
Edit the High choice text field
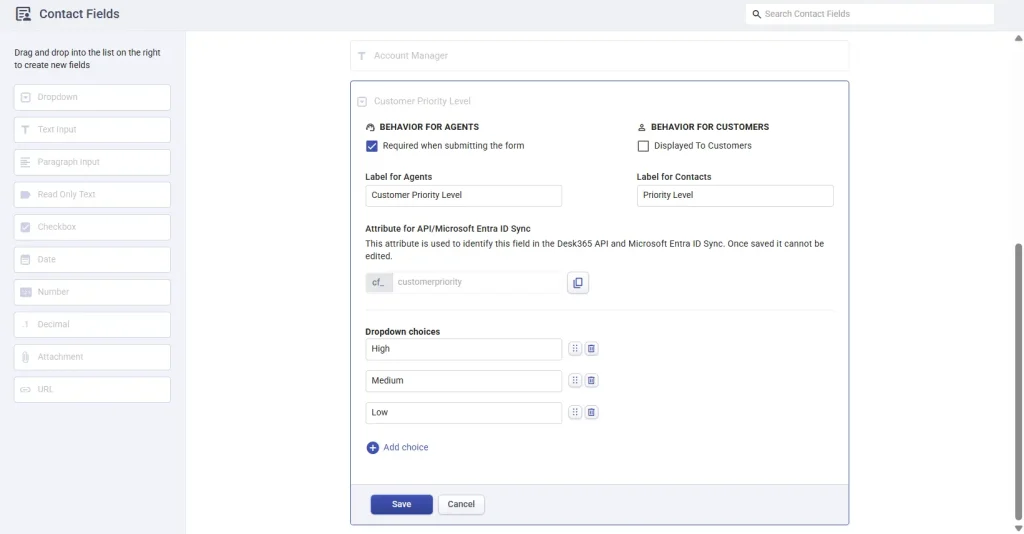click(x=464, y=349)
